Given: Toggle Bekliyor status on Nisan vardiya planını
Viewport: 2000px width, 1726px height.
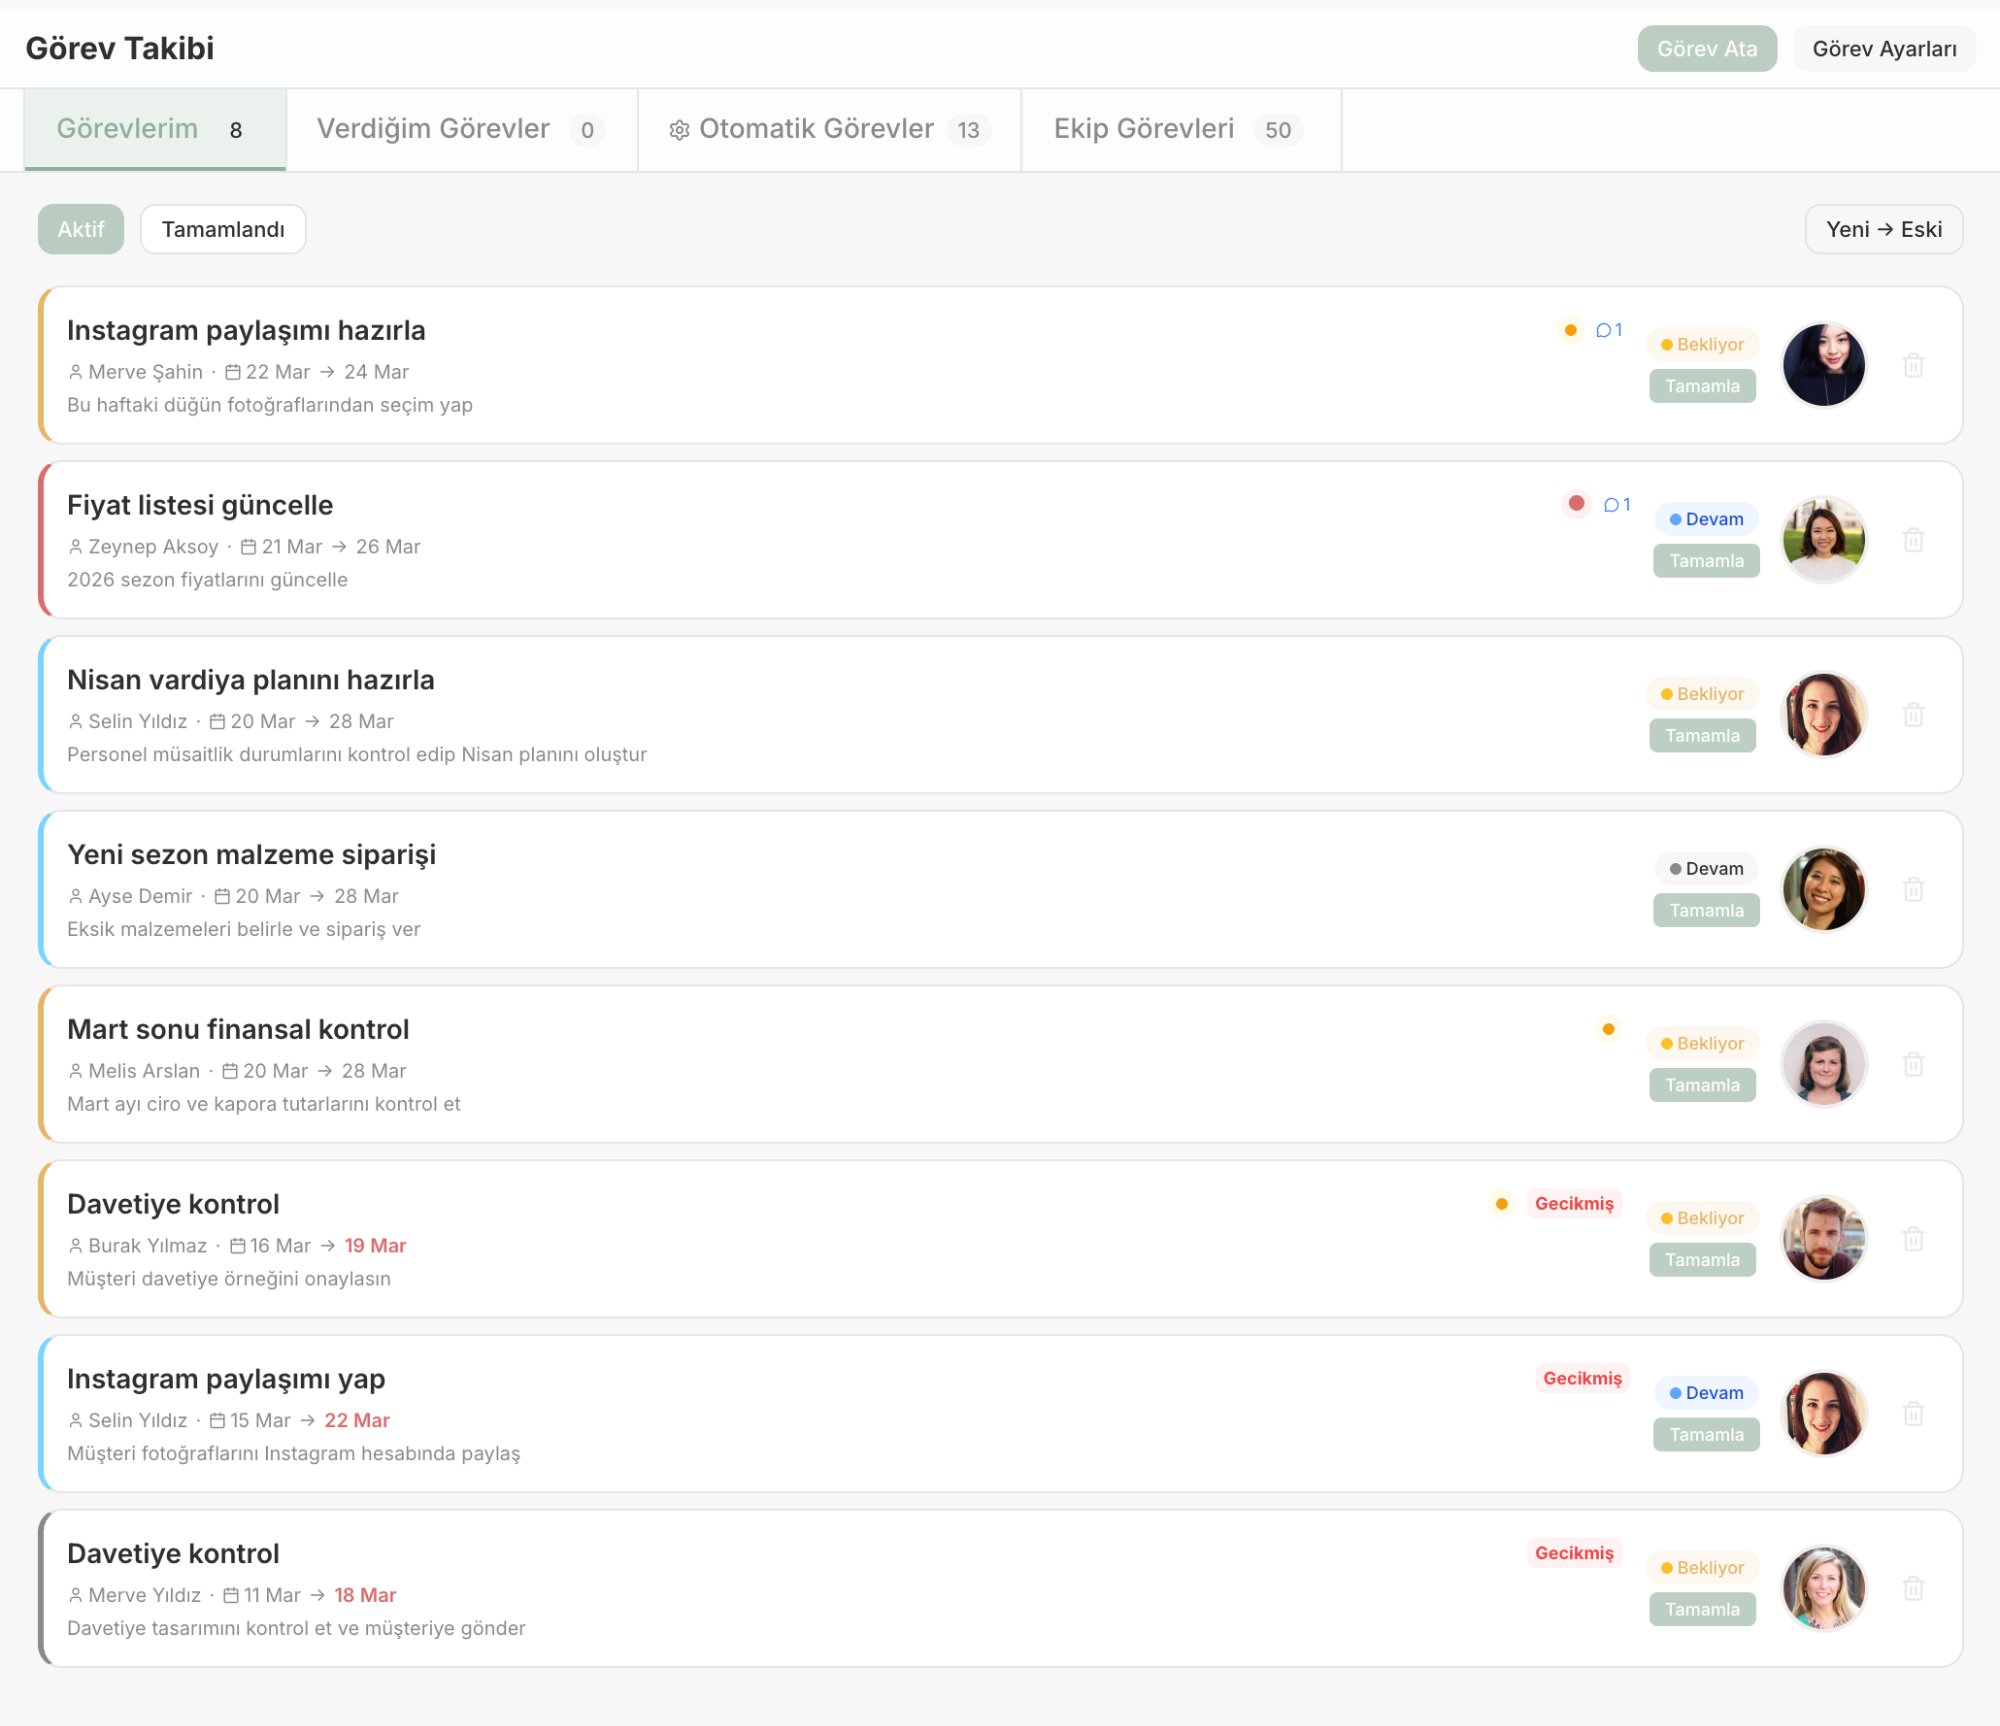Looking at the screenshot, I should (x=1701, y=694).
